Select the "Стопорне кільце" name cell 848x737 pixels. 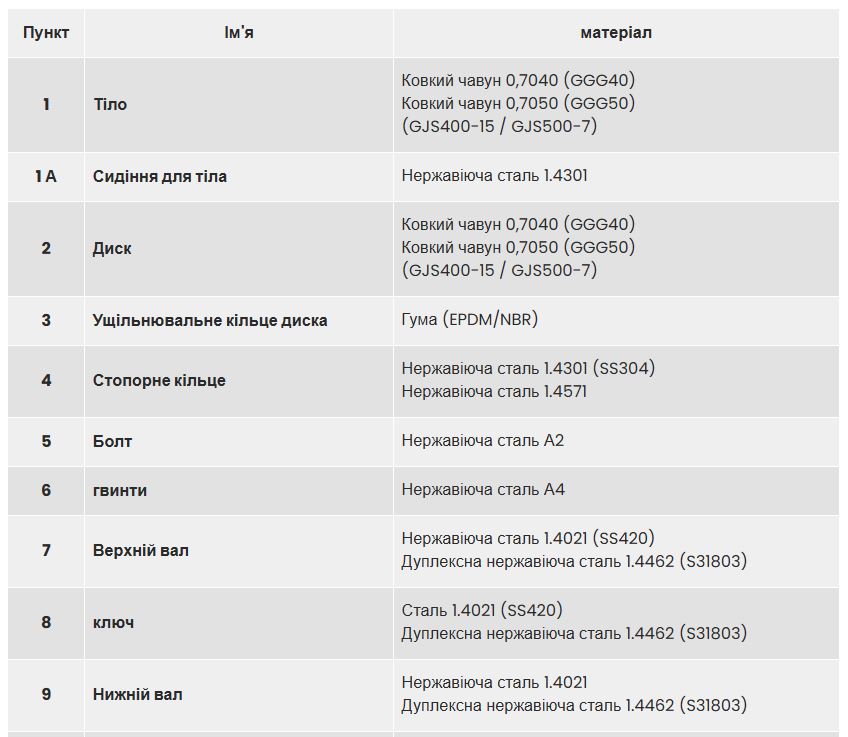(x=159, y=381)
